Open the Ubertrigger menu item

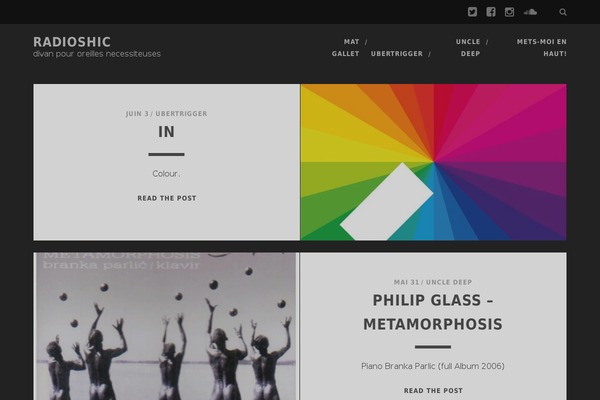point(396,54)
